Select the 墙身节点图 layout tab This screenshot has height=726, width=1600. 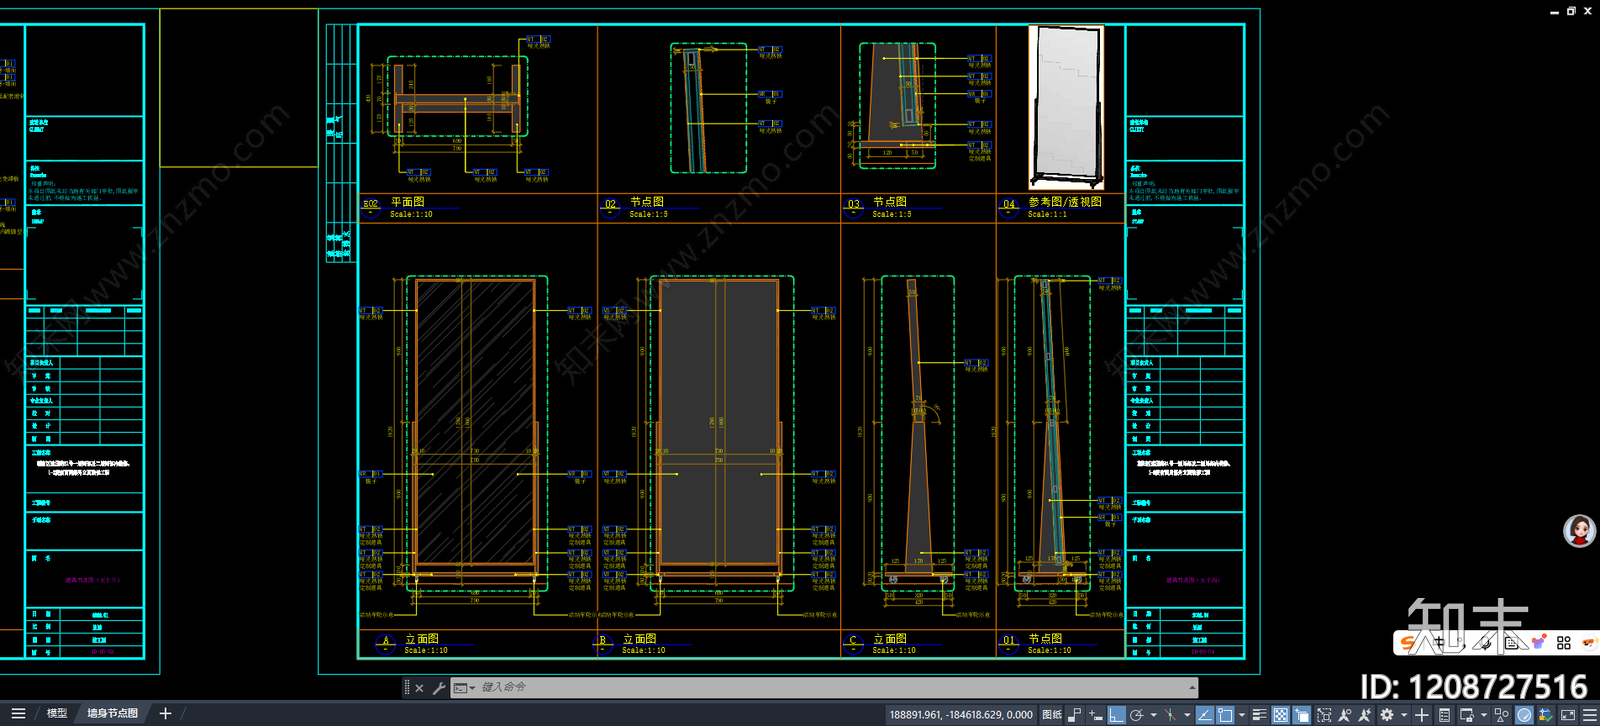[x=112, y=714]
